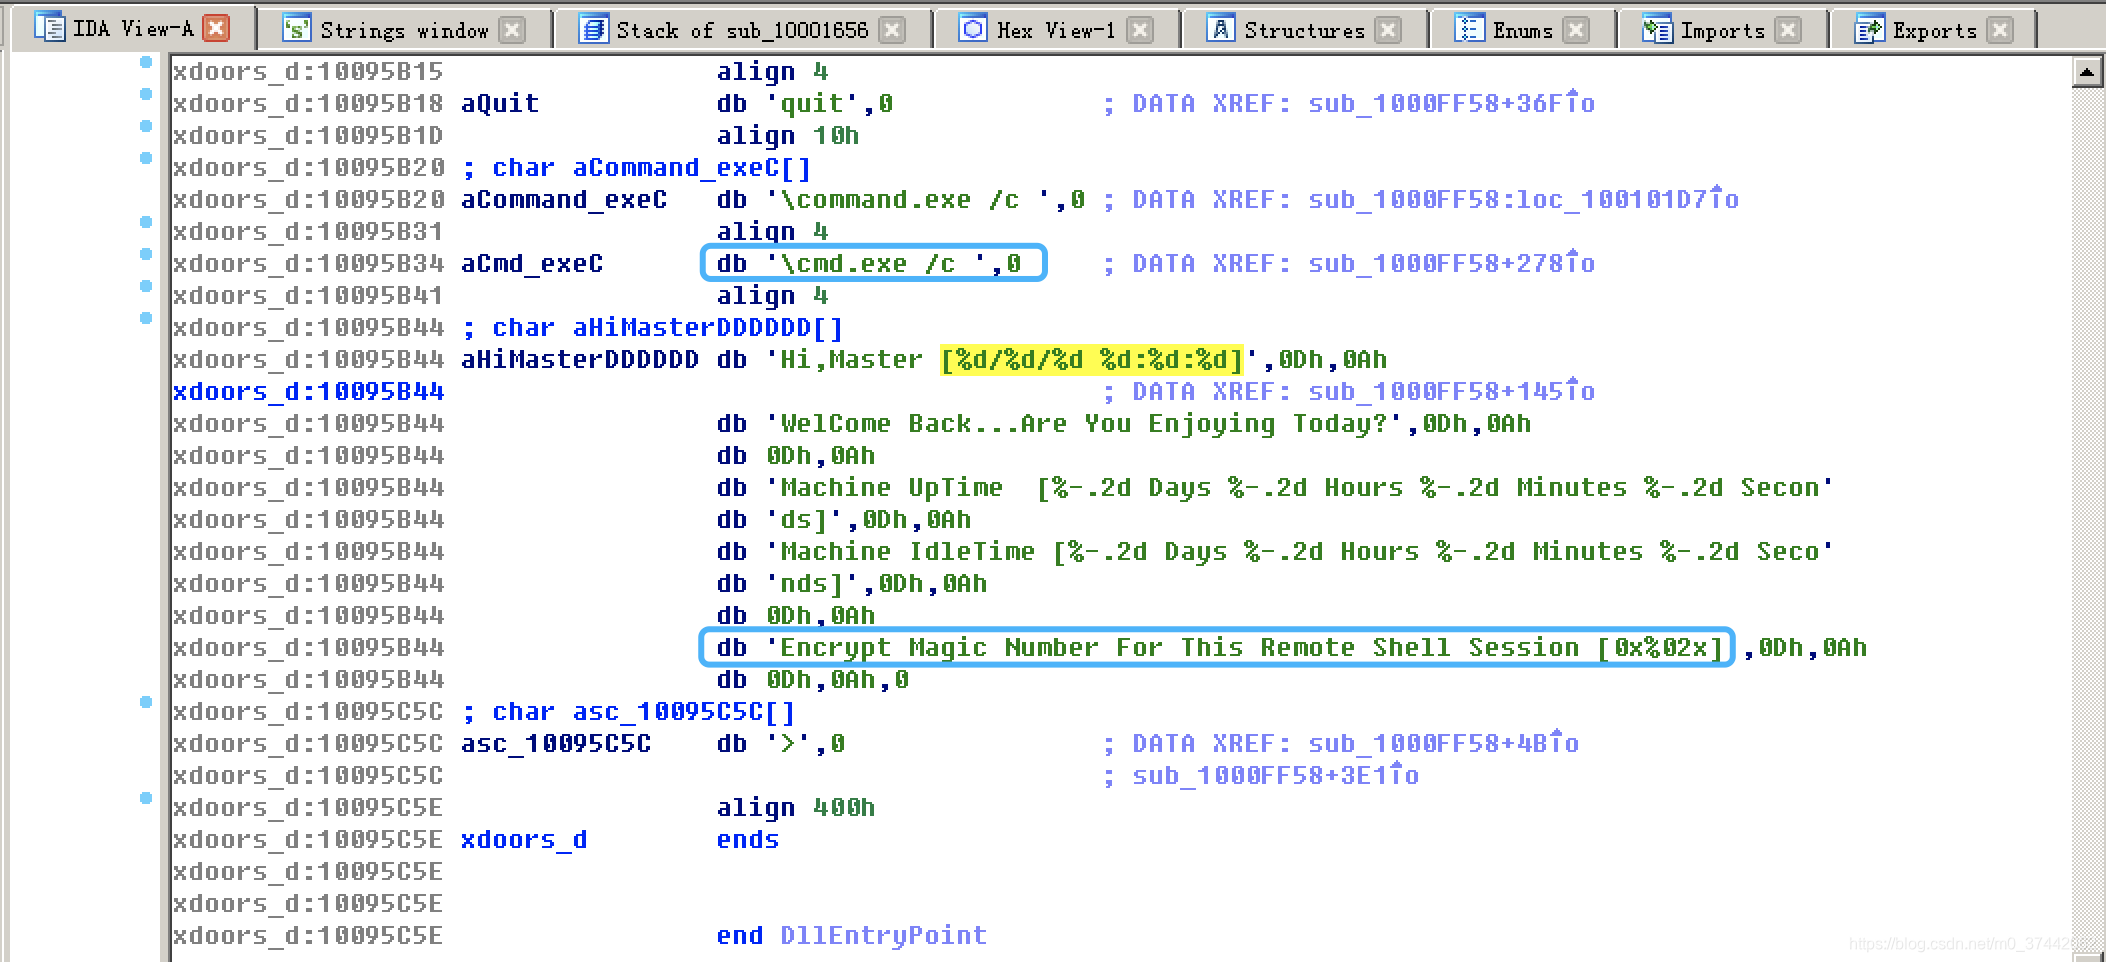Screen dimensions: 2106x962
Task: Open the Imports tab
Action: click(x=1722, y=30)
